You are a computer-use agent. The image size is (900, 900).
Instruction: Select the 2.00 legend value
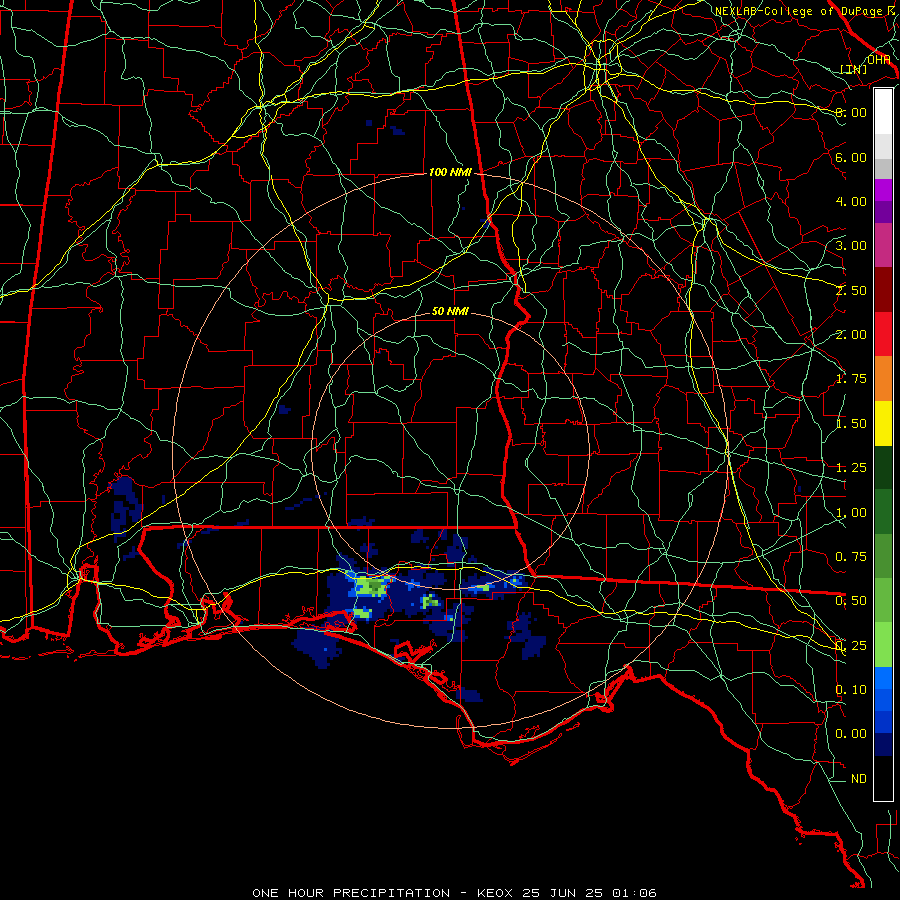point(851,335)
